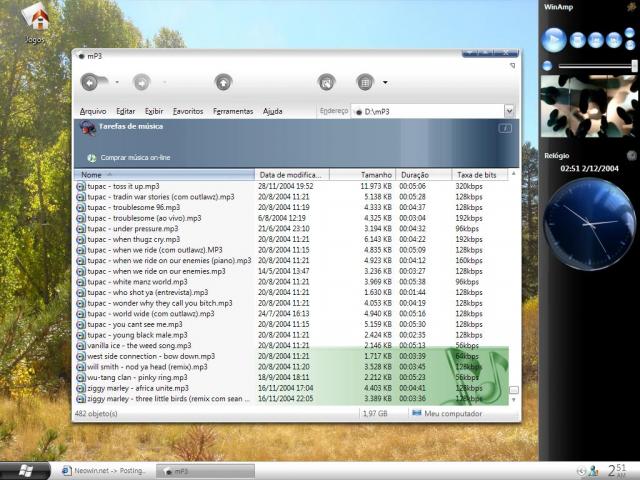
Task: Sort by the Tamanho column header
Action: [362, 175]
